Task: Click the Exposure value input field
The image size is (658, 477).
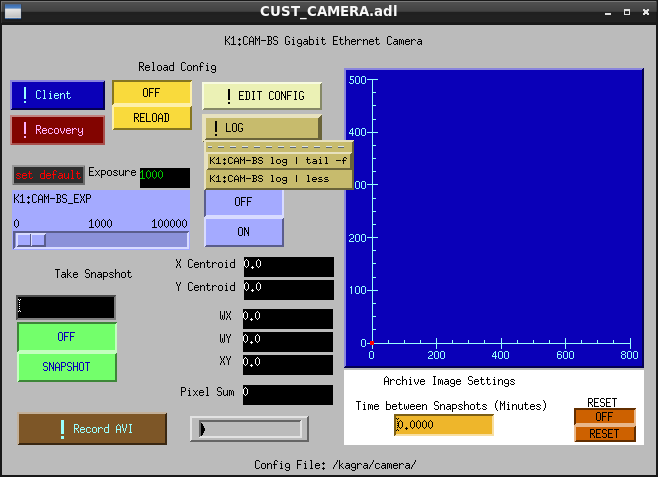Action: [x=164, y=176]
